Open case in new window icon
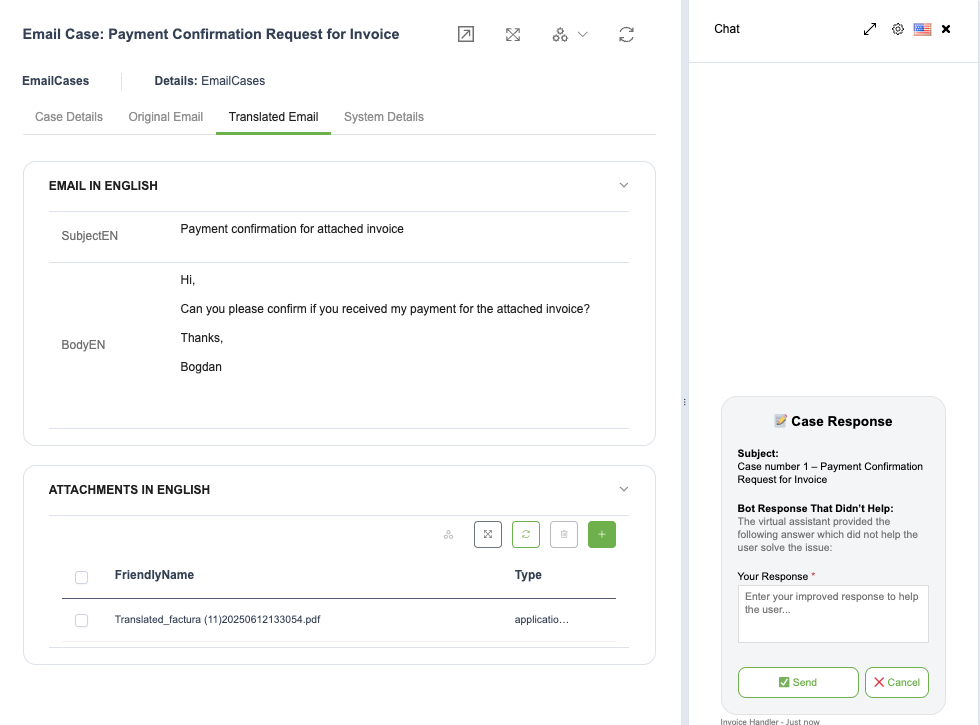 tap(466, 34)
